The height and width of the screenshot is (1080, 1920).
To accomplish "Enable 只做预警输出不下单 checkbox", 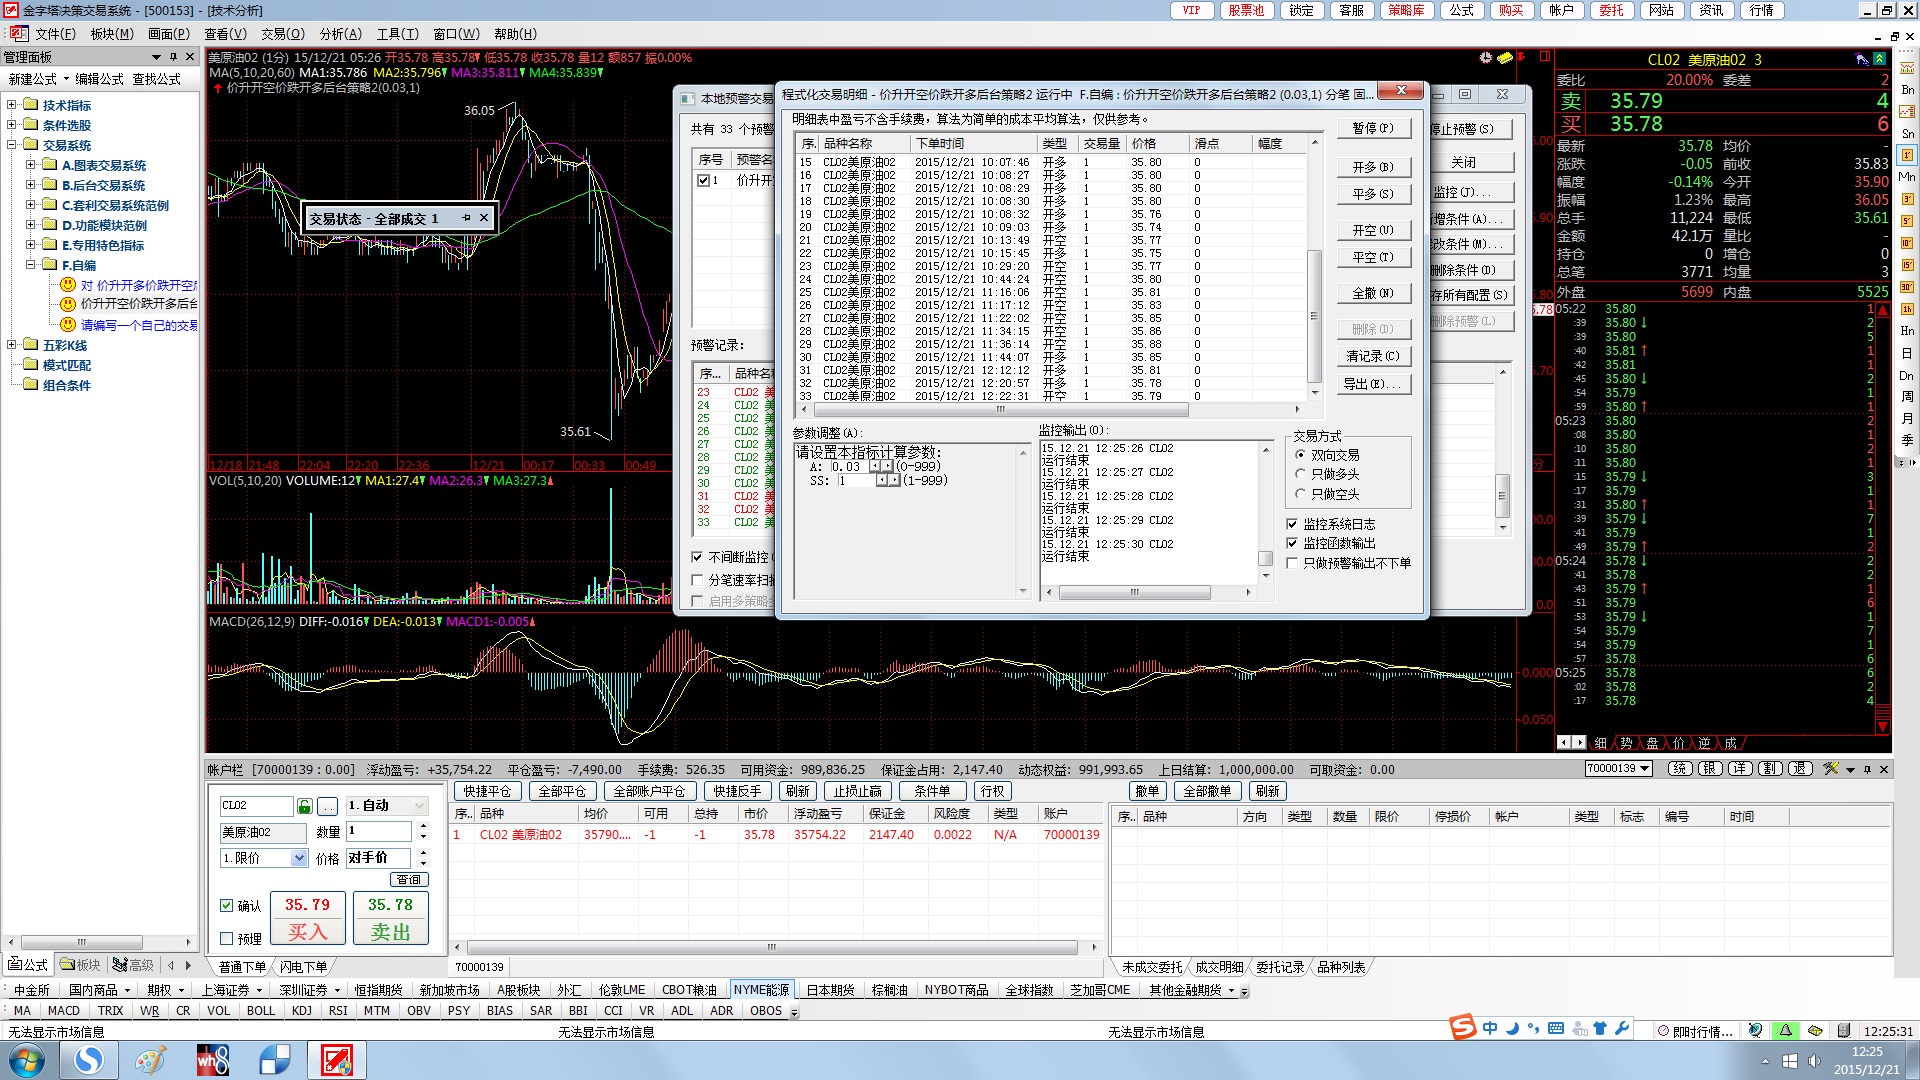I will tap(1292, 563).
